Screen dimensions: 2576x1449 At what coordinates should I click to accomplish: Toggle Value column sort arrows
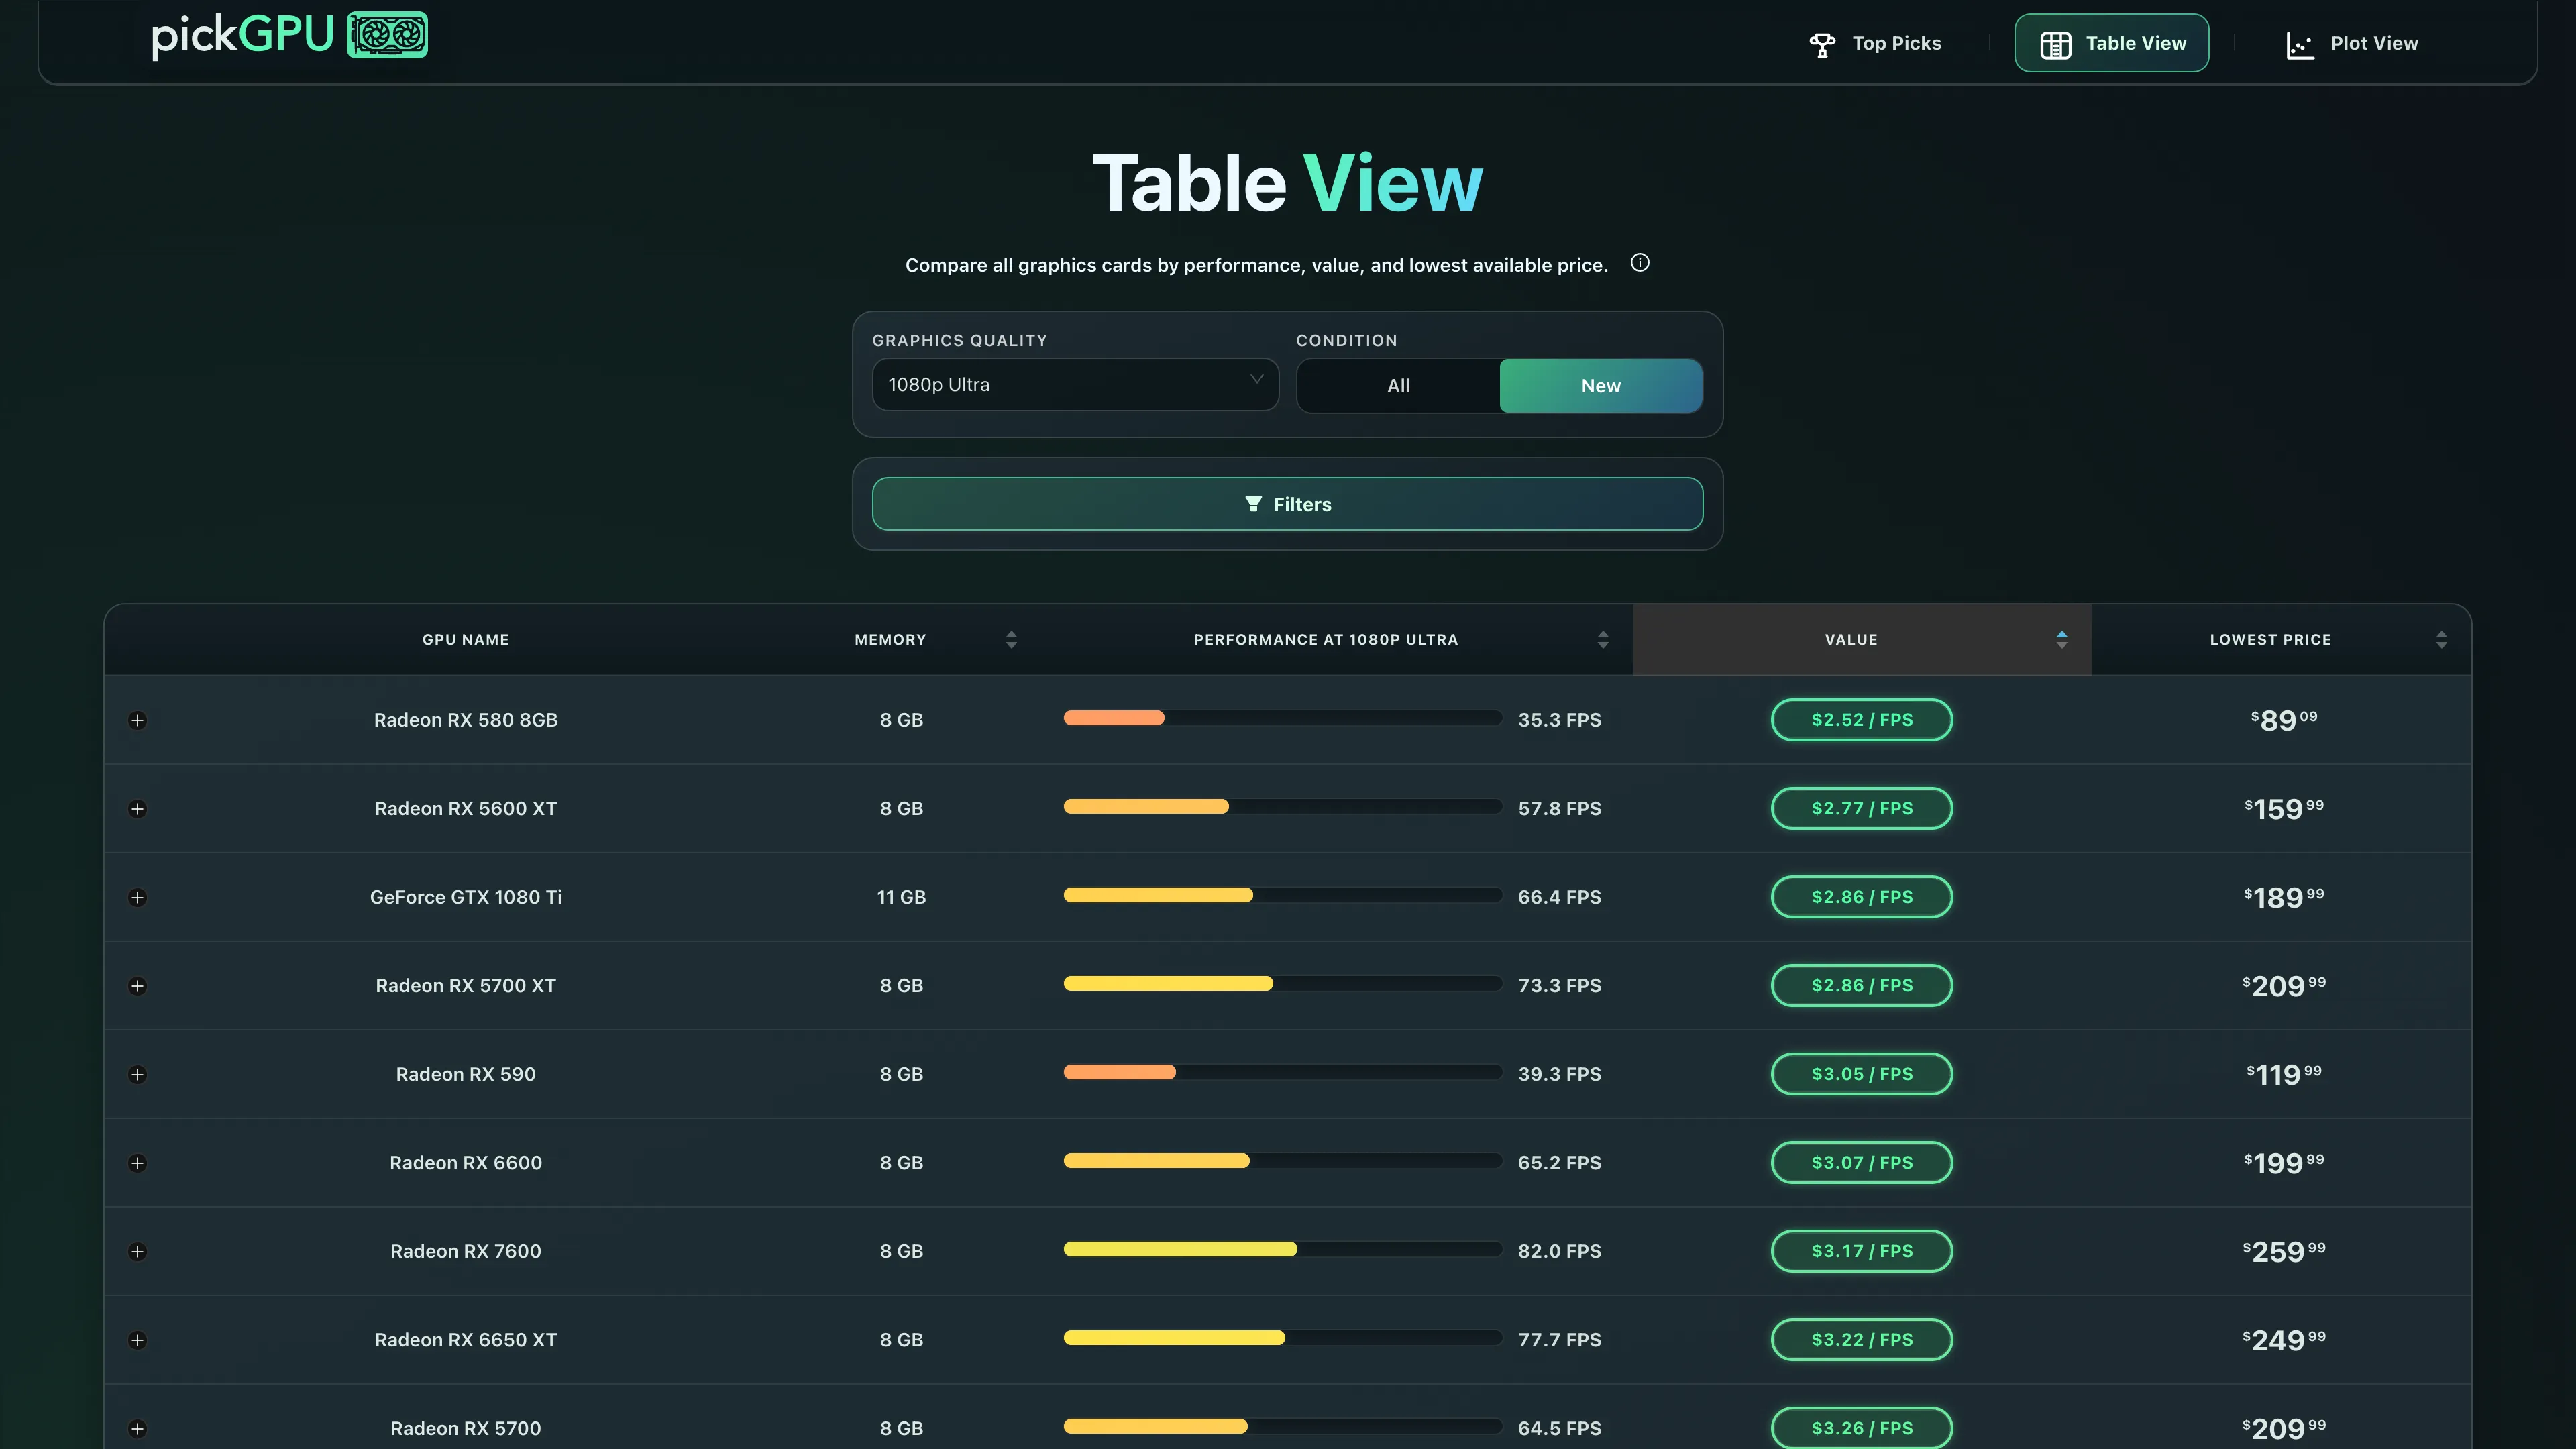pyautogui.click(x=2061, y=640)
